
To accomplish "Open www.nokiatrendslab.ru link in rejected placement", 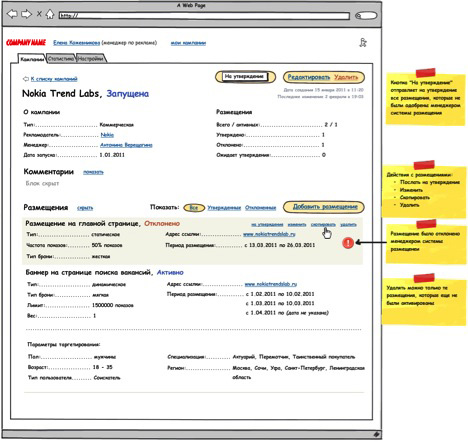I will (269, 234).
